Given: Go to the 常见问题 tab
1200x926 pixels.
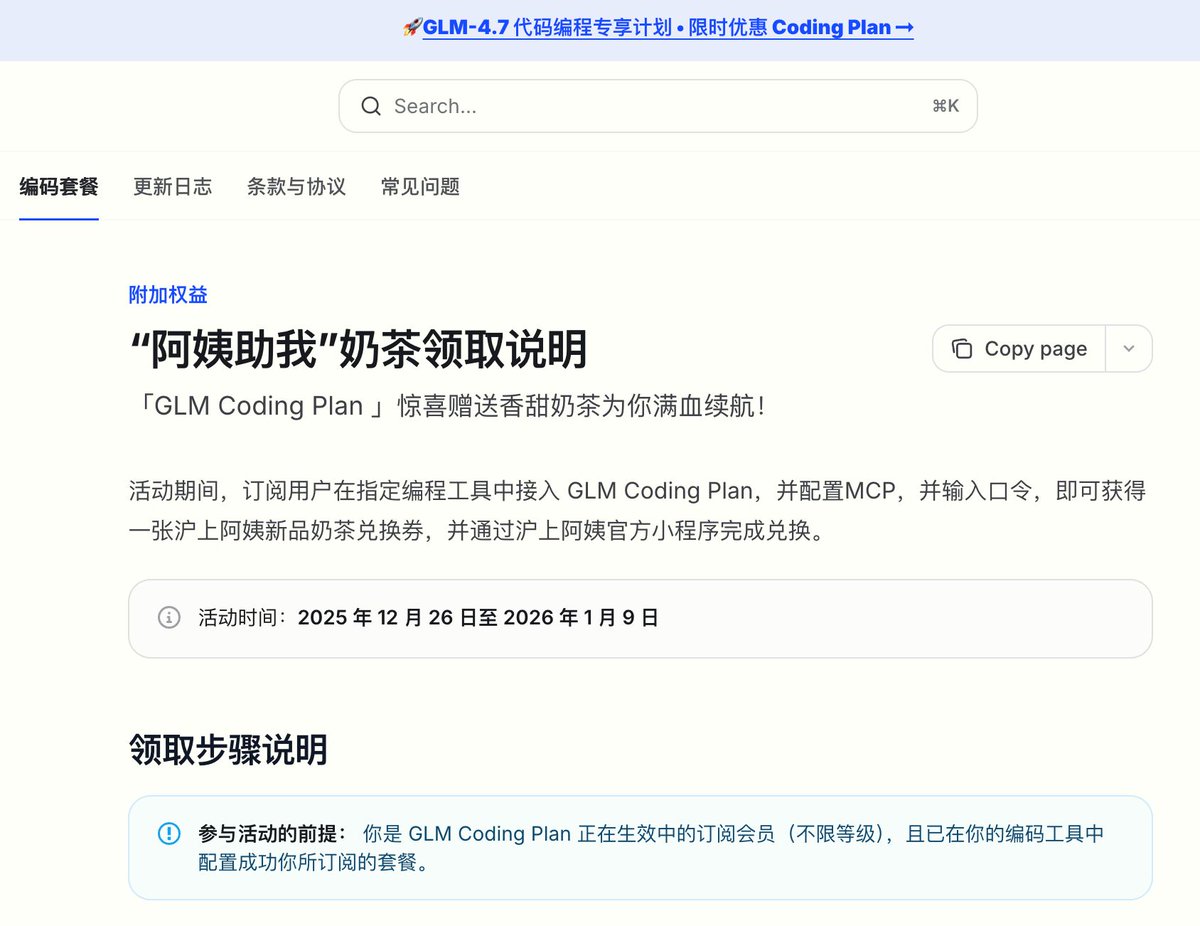Looking at the screenshot, I should [421, 187].
